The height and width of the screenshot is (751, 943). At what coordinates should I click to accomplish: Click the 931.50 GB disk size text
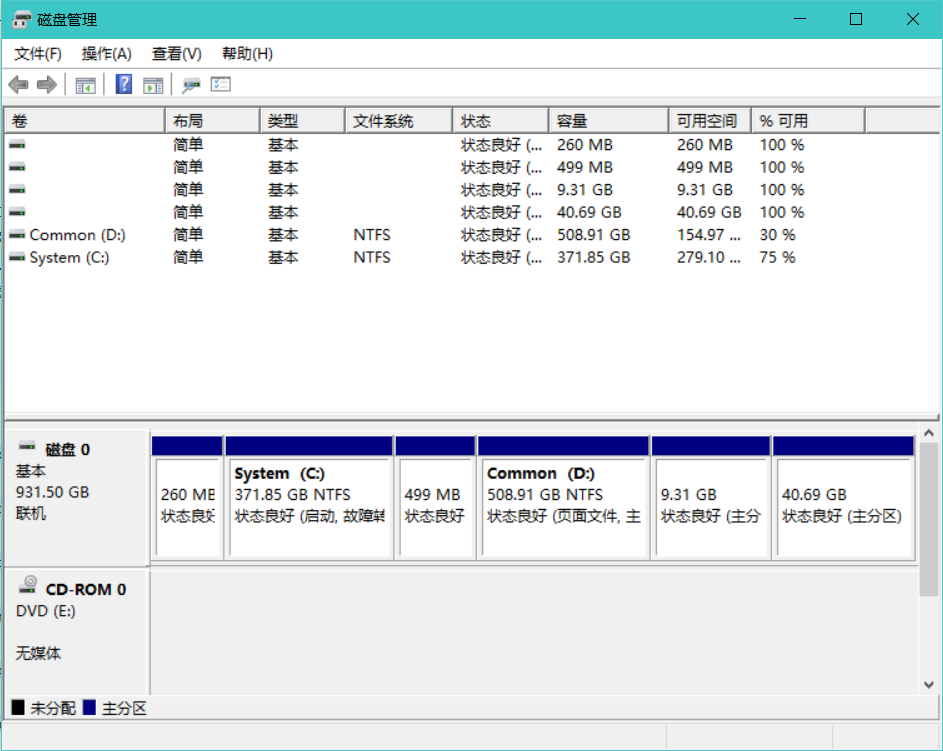point(52,492)
